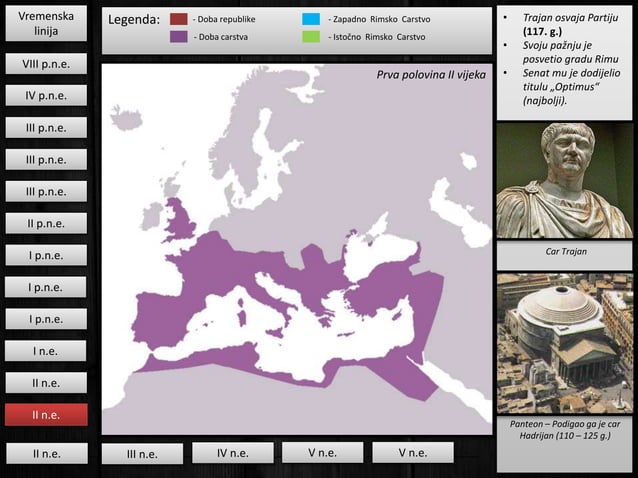
Task: Click the red highlighted II n.e. button
Action: click(45, 414)
